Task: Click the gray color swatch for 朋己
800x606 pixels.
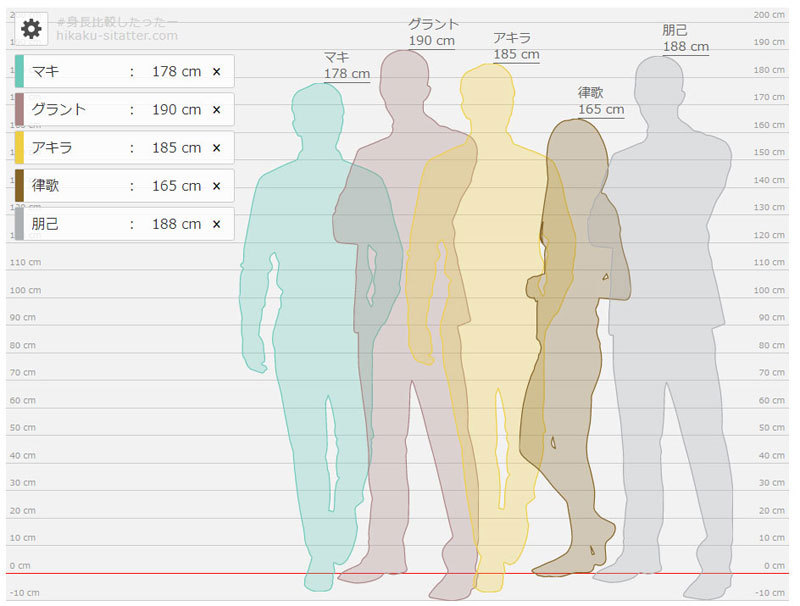Action: (19, 224)
